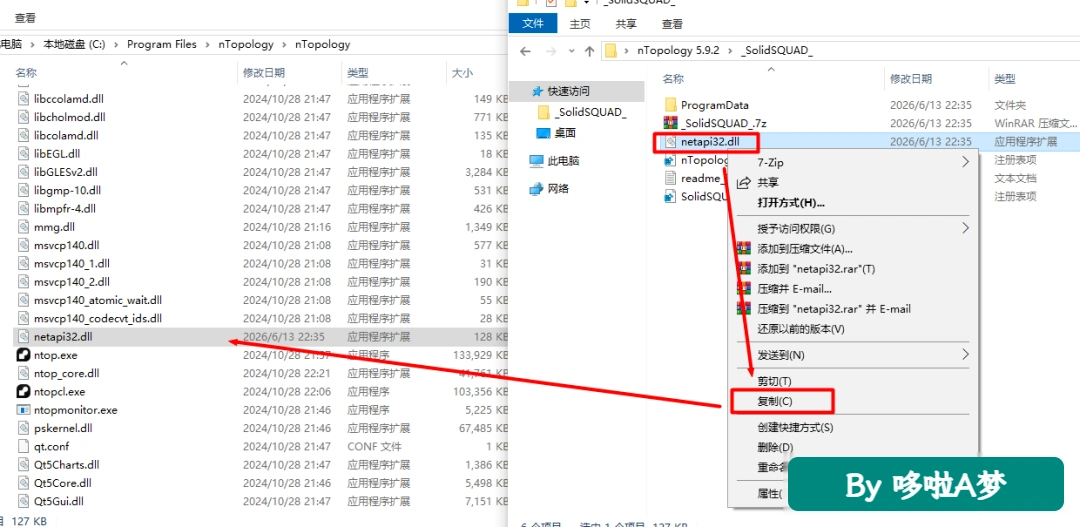
Task: Open the Home tab in right window
Action: [x=580, y=23]
